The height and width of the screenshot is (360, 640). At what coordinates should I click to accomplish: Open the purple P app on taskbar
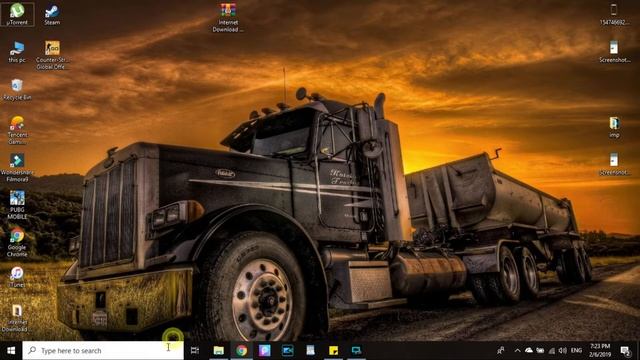(x=264, y=351)
